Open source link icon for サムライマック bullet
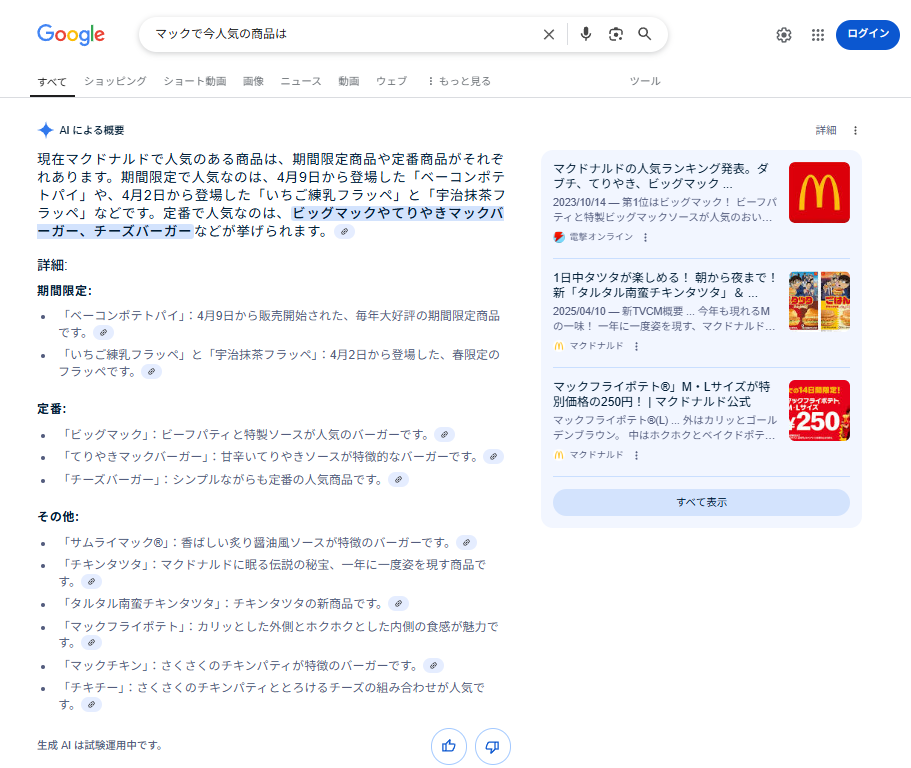 [467, 543]
